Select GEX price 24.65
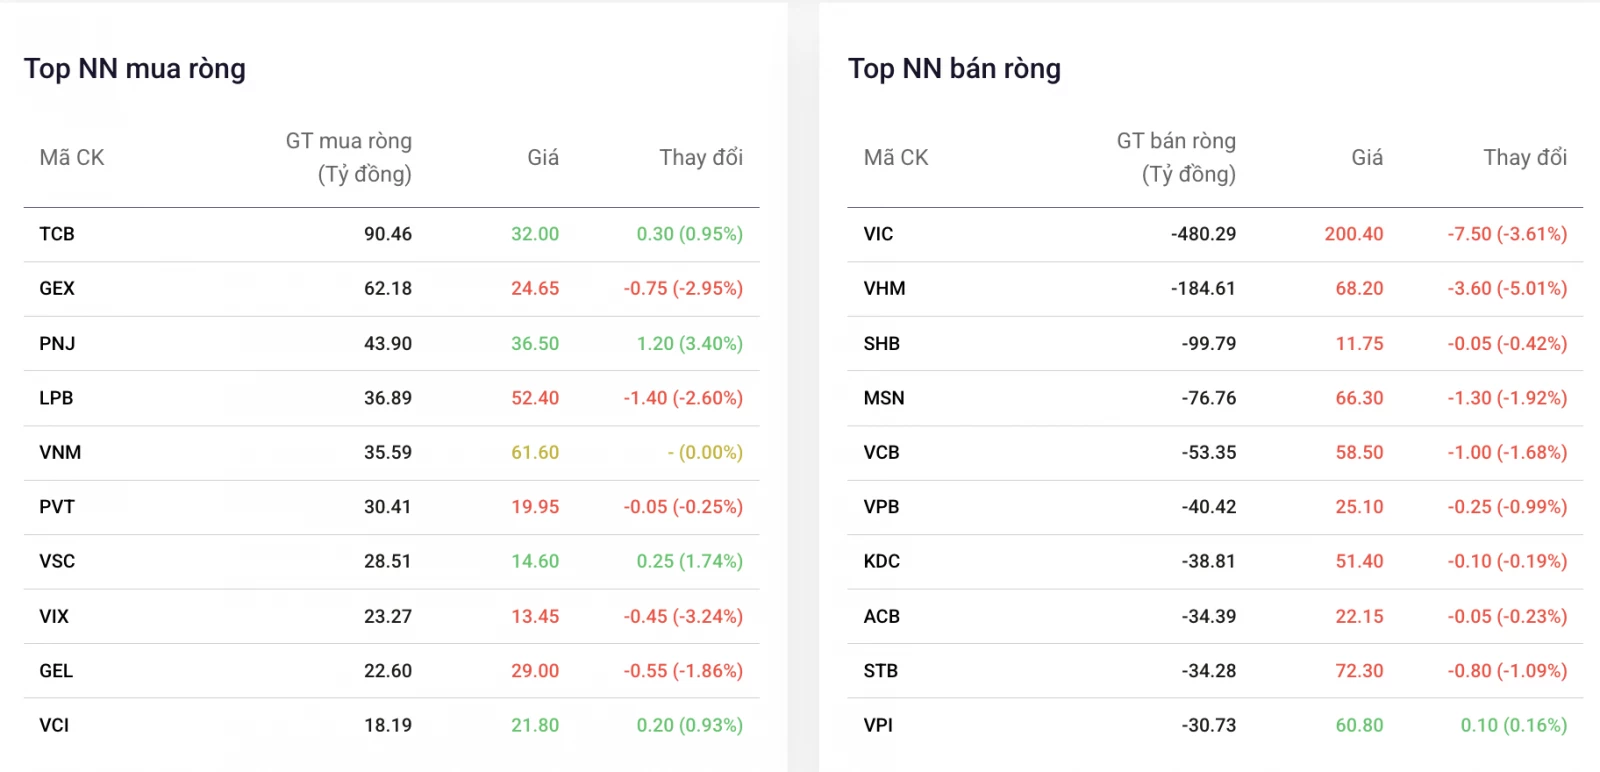Screen dimensions: 1600x772 (535, 289)
